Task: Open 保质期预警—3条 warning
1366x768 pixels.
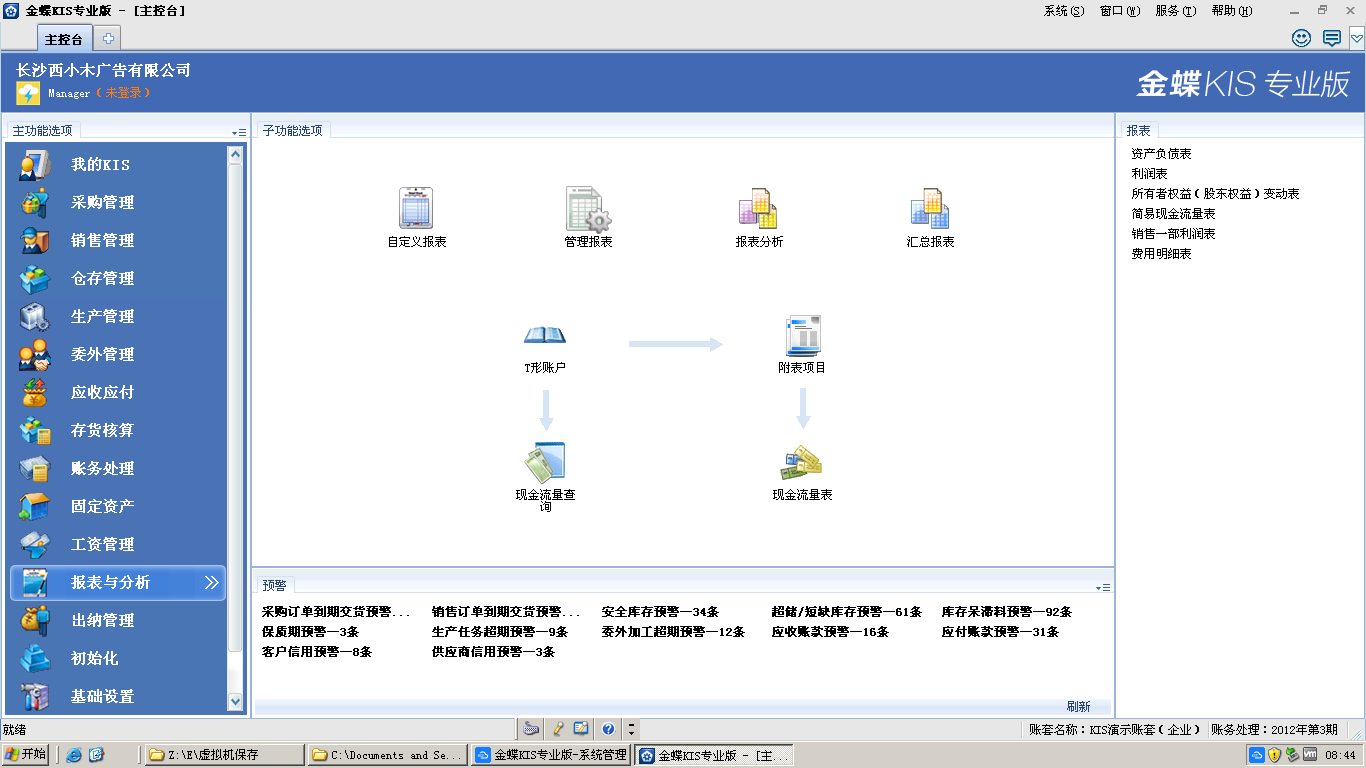Action: coord(310,632)
